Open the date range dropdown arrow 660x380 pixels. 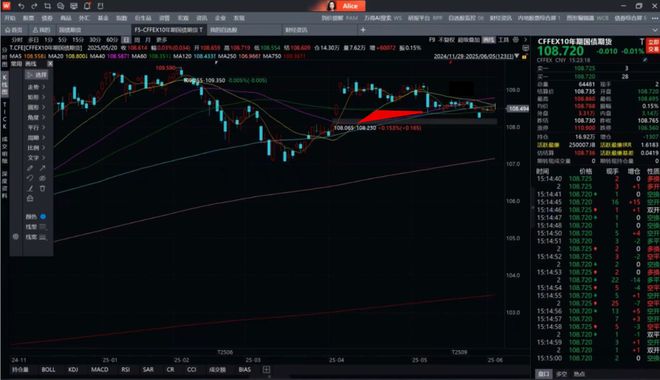click(x=516, y=56)
